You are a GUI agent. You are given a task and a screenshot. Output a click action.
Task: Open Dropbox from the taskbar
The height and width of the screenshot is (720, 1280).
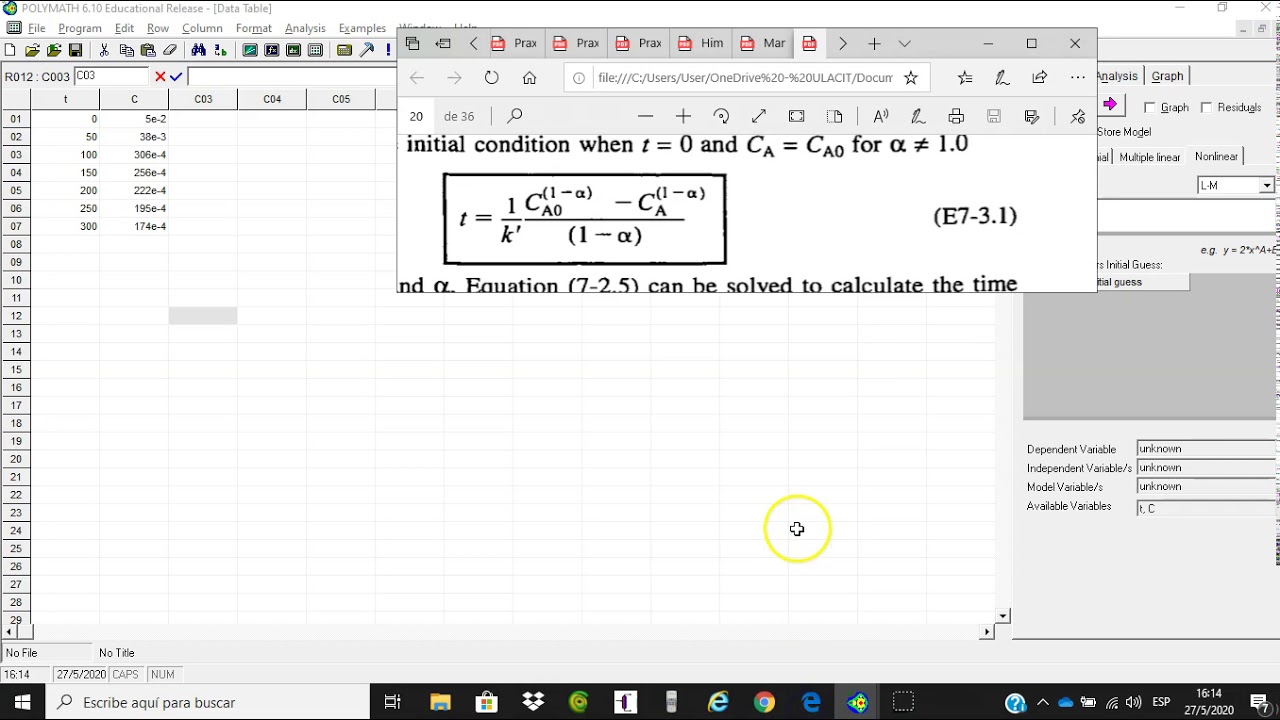pos(533,702)
